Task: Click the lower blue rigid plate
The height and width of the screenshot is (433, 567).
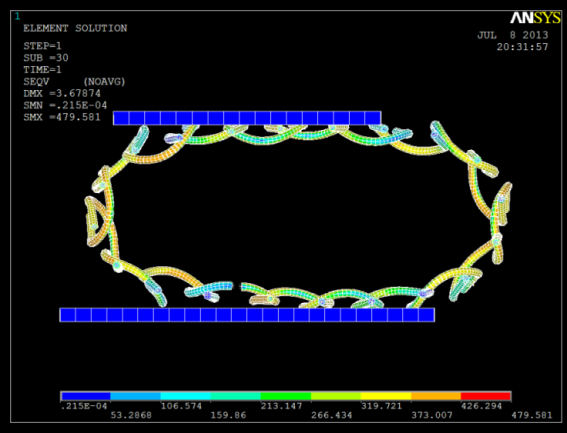Action: point(247,315)
